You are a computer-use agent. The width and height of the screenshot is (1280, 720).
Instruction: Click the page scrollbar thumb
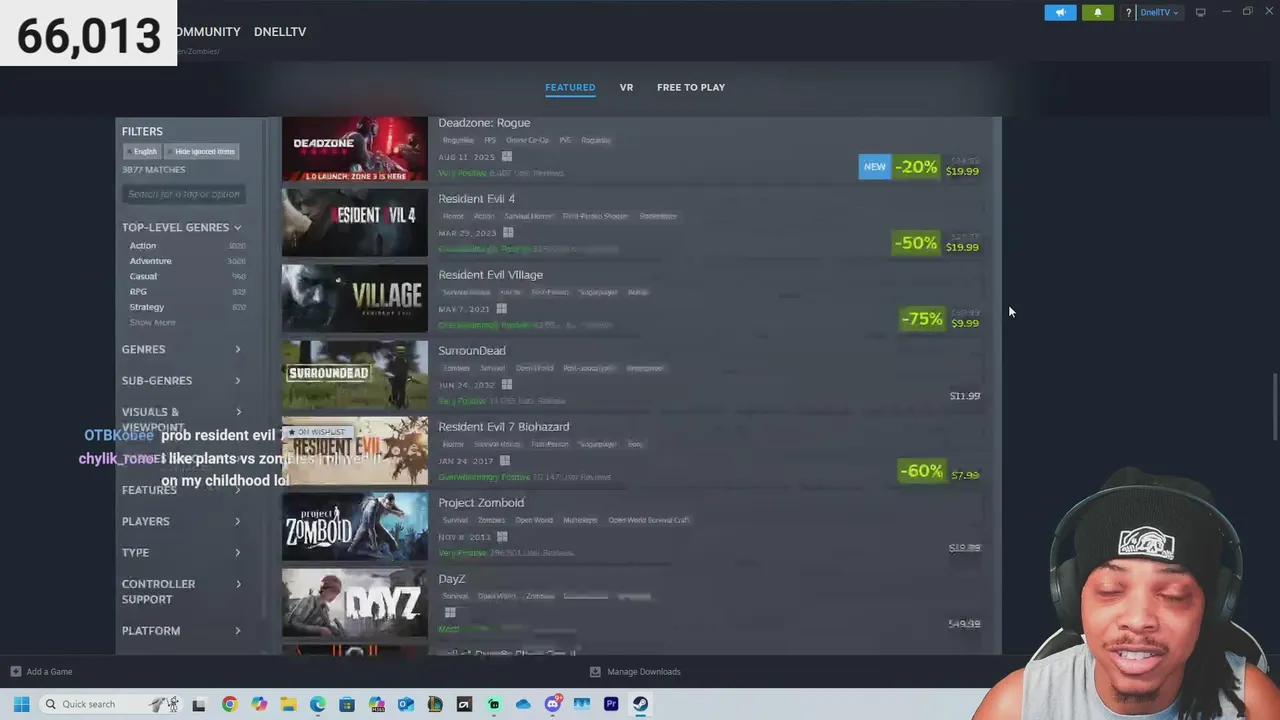(x=1274, y=405)
